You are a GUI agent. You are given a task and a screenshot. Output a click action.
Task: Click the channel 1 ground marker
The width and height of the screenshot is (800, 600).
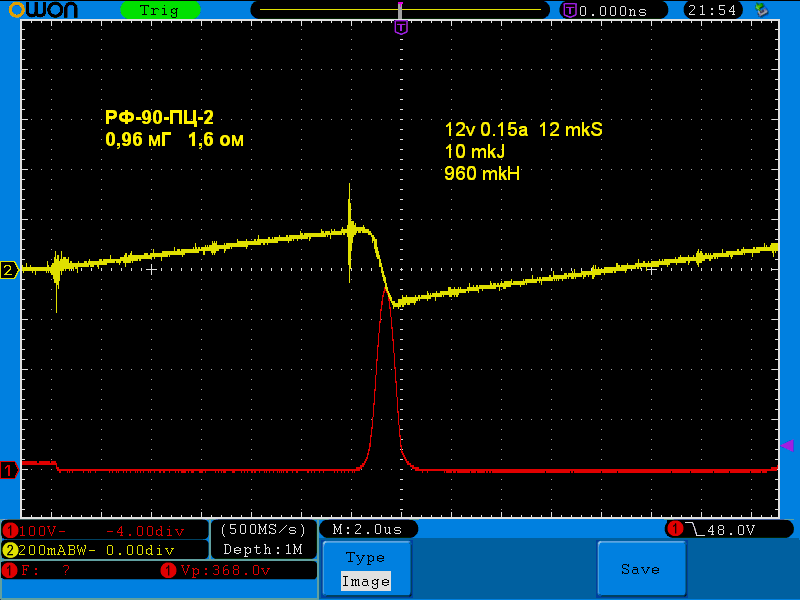coord(9,470)
